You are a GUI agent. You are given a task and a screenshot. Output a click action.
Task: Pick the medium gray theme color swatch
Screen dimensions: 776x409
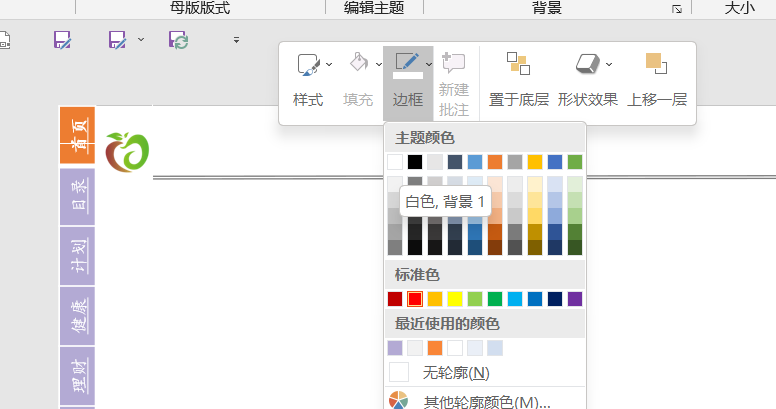pyautogui.click(x=515, y=162)
